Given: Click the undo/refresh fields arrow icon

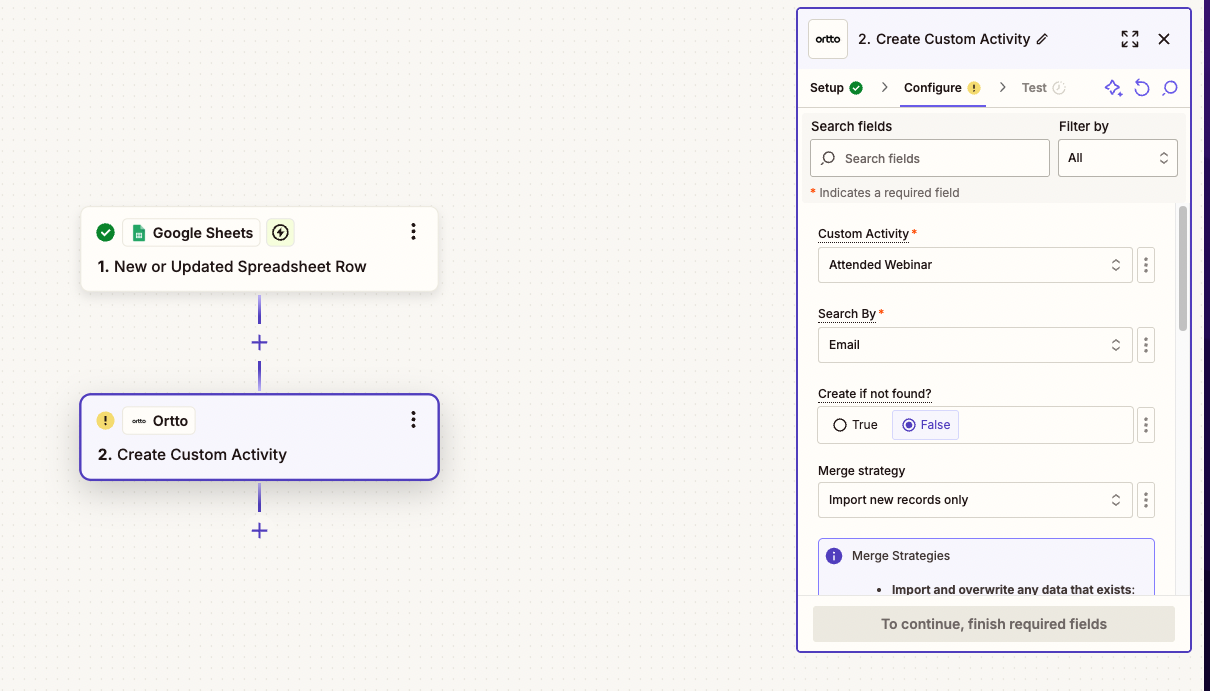Looking at the screenshot, I should (x=1142, y=88).
